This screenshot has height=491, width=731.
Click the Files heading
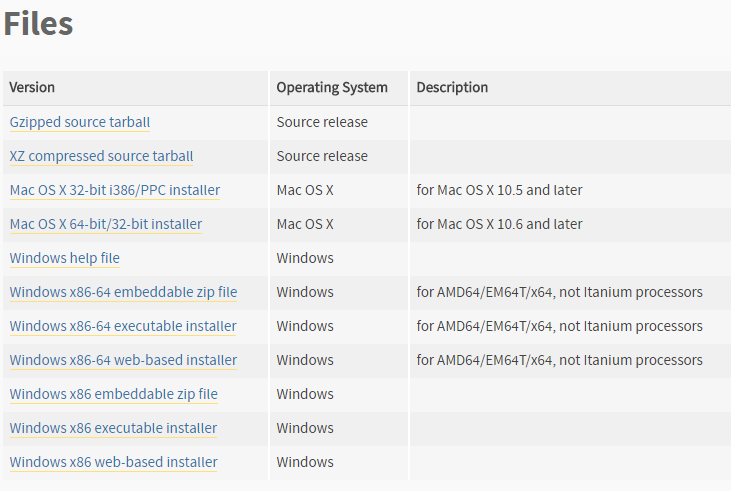pyautogui.click(x=38, y=24)
